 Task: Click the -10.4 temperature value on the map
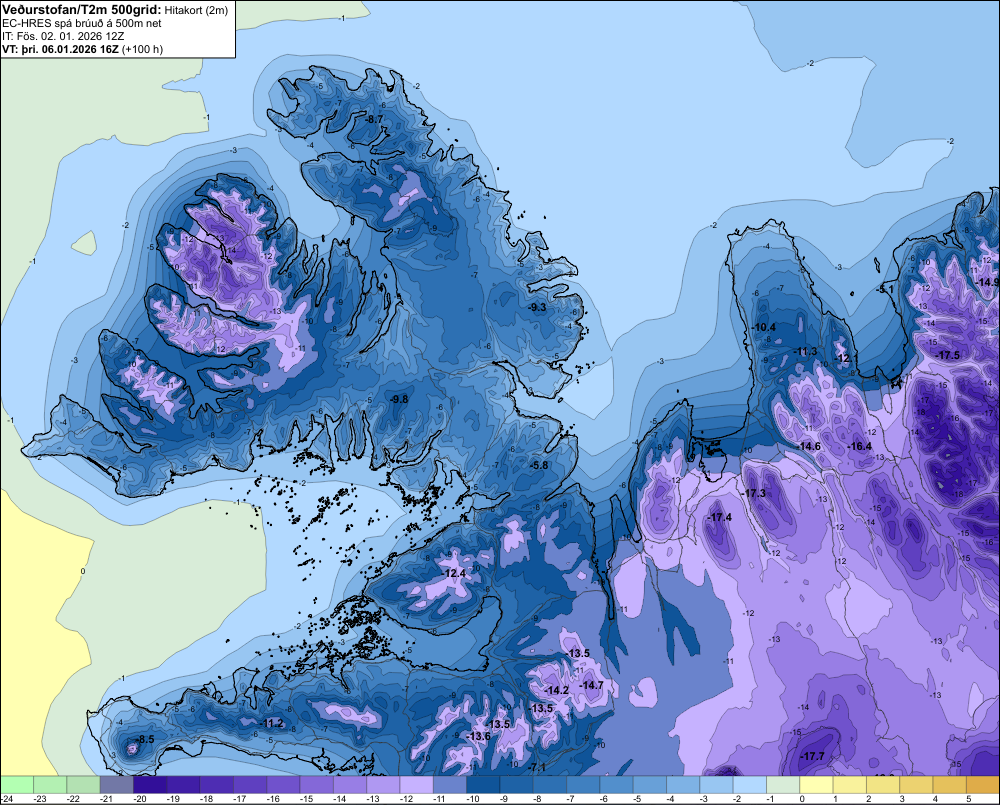click(764, 327)
